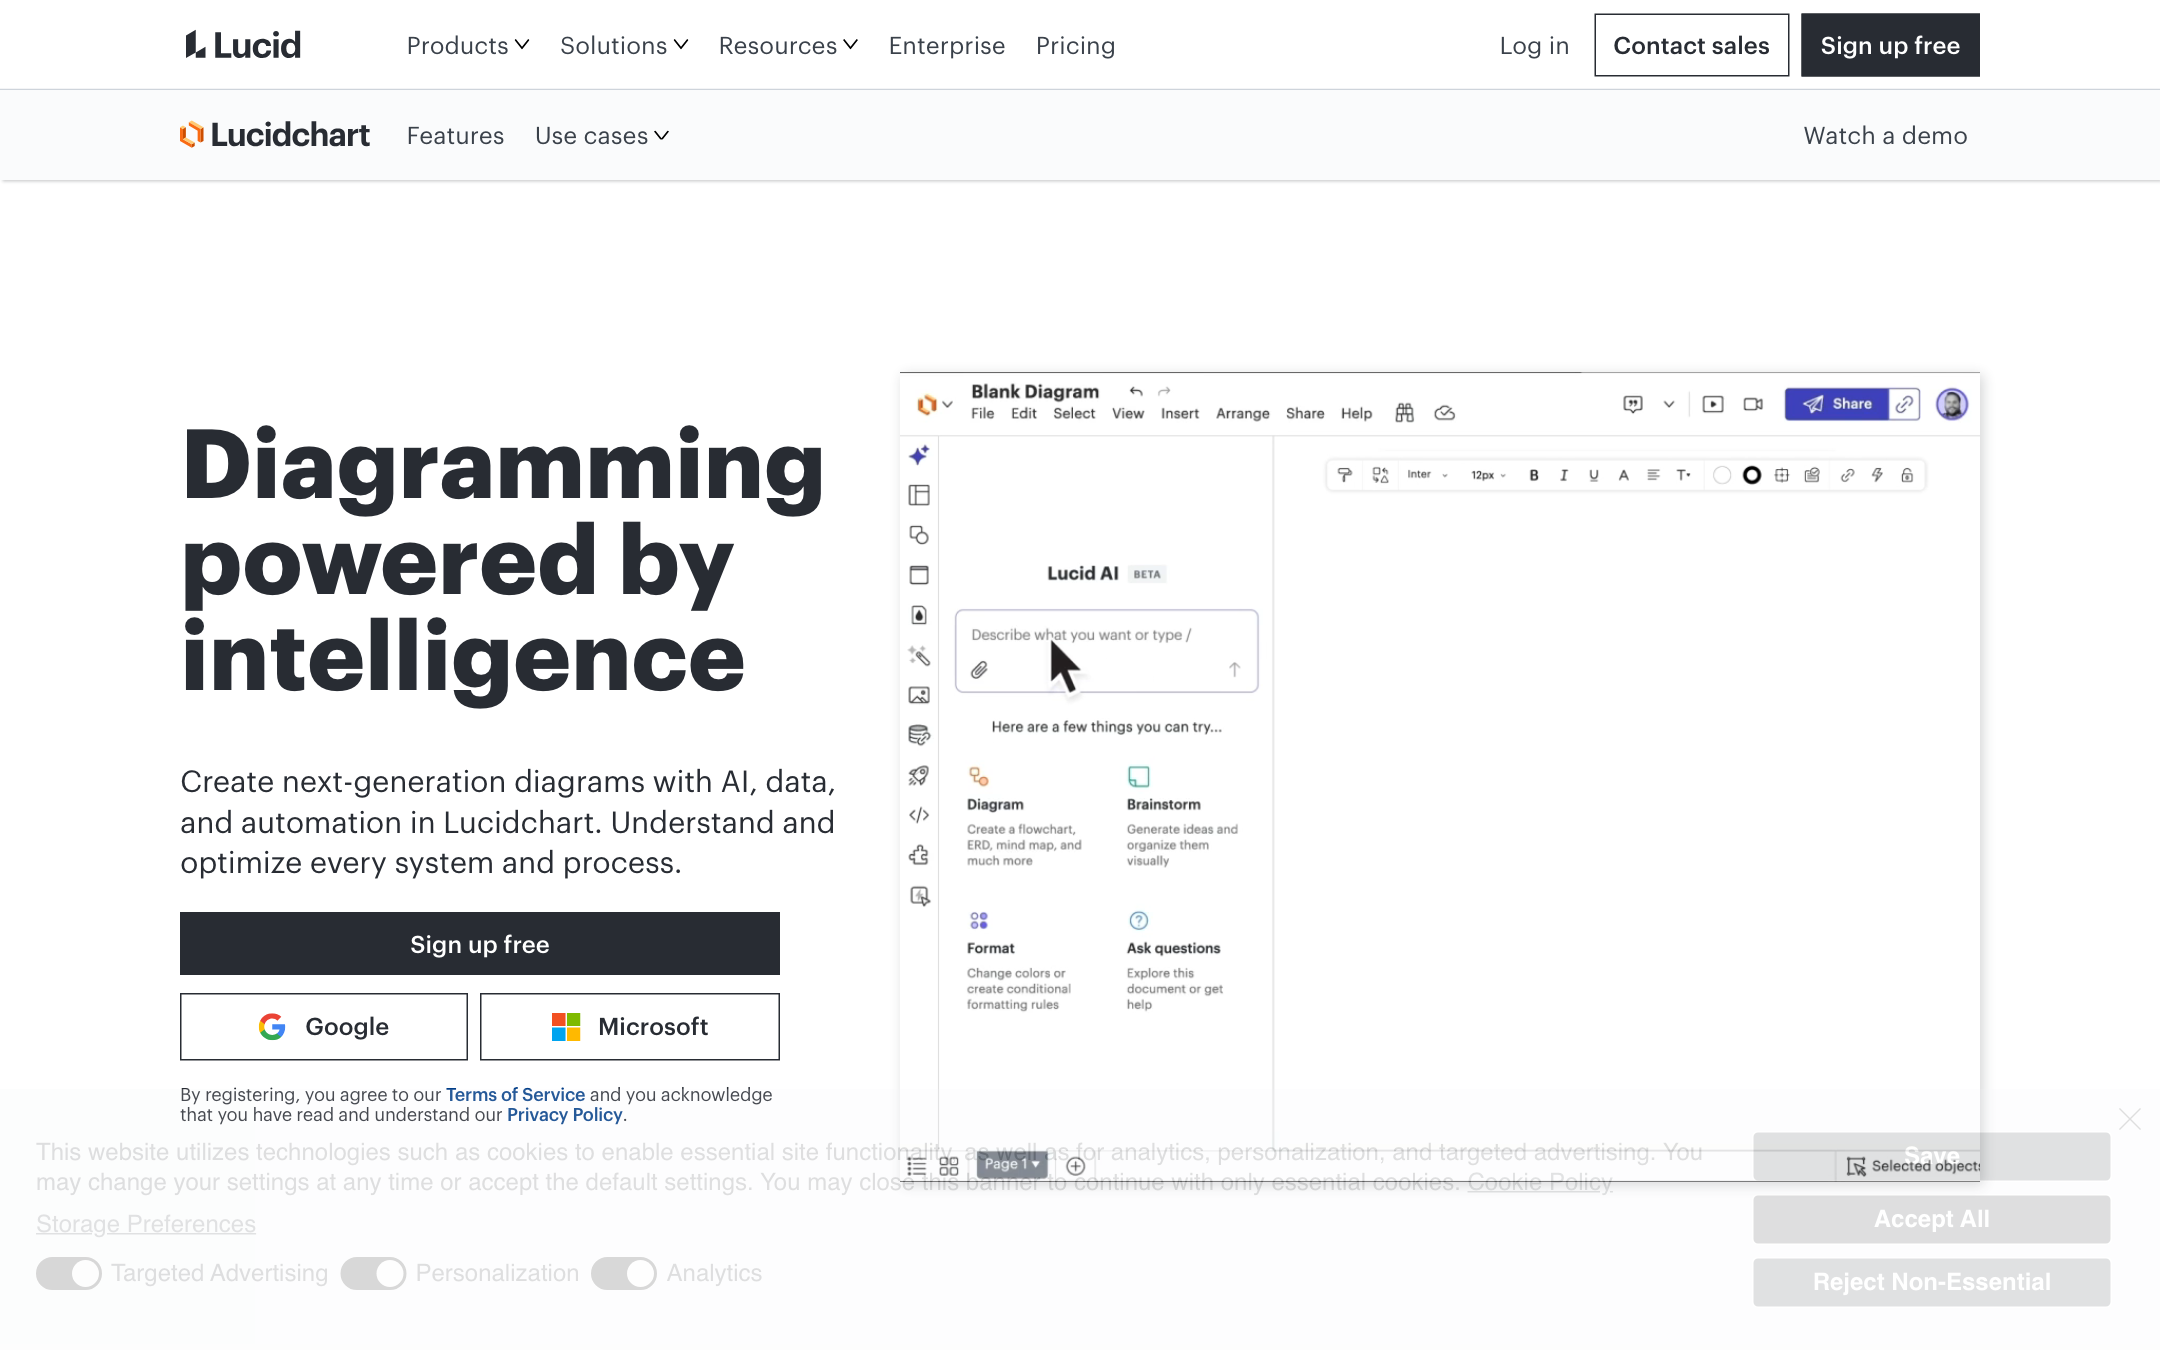
Task: Toggle Analytics cookie switch
Action: [x=624, y=1273]
